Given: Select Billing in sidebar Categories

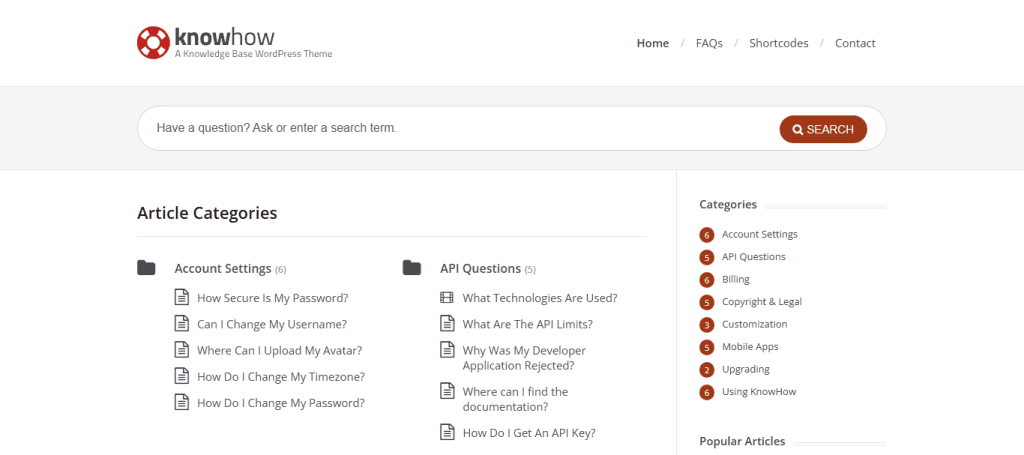Looking at the screenshot, I should [735, 279].
